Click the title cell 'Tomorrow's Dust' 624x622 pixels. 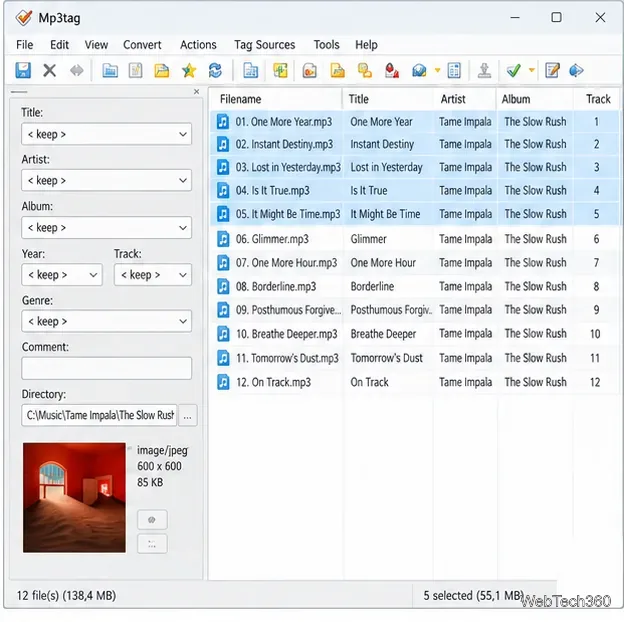pos(386,358)
